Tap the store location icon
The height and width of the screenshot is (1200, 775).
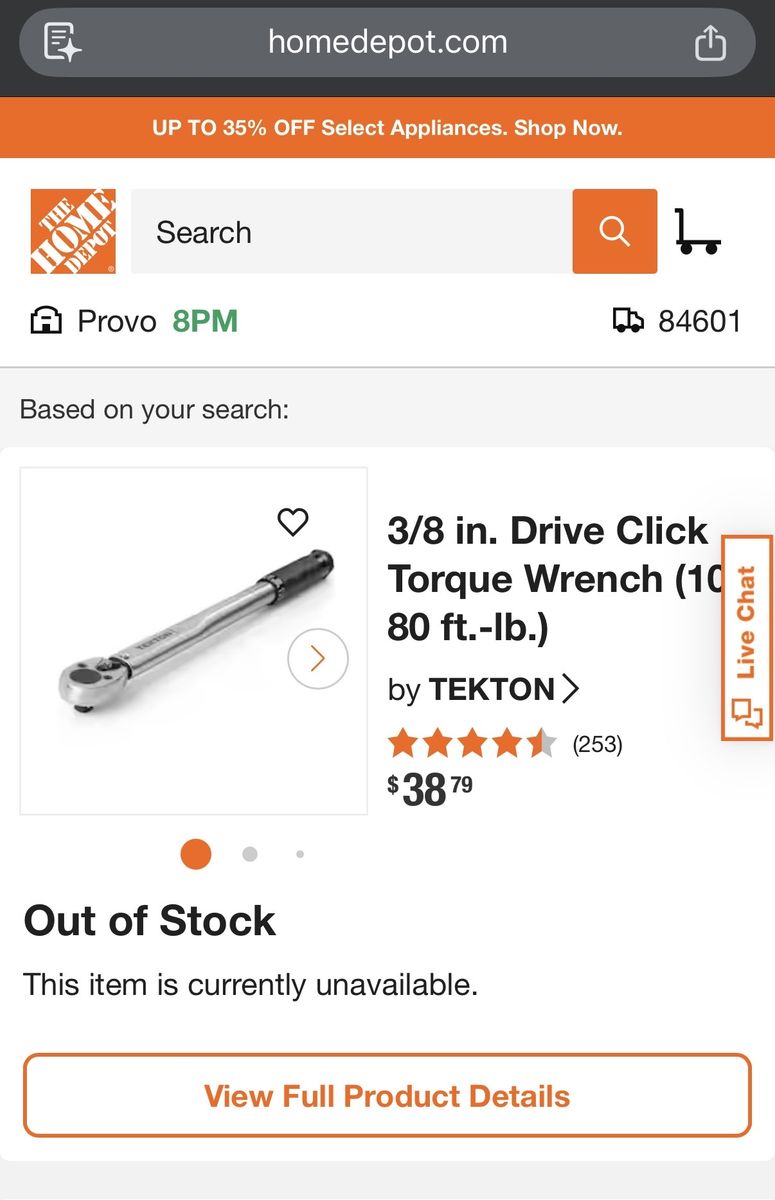46,321
